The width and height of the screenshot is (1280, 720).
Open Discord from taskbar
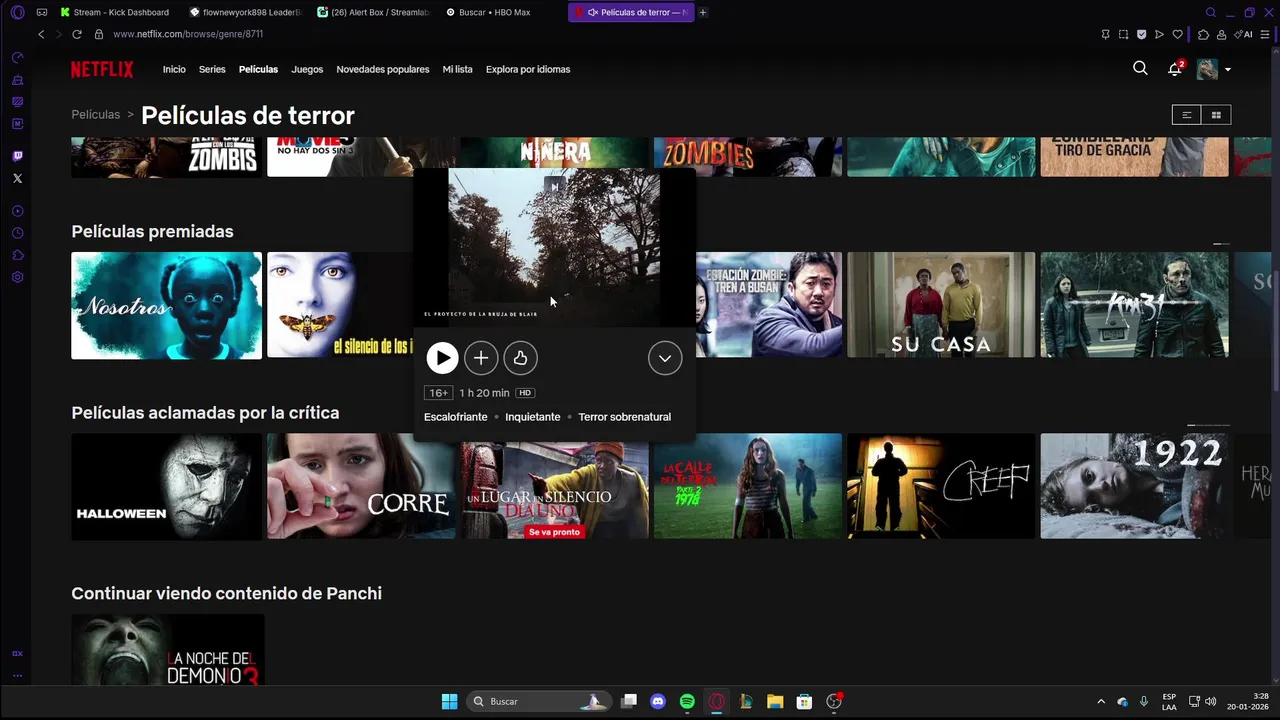click(x=658, y=701)
